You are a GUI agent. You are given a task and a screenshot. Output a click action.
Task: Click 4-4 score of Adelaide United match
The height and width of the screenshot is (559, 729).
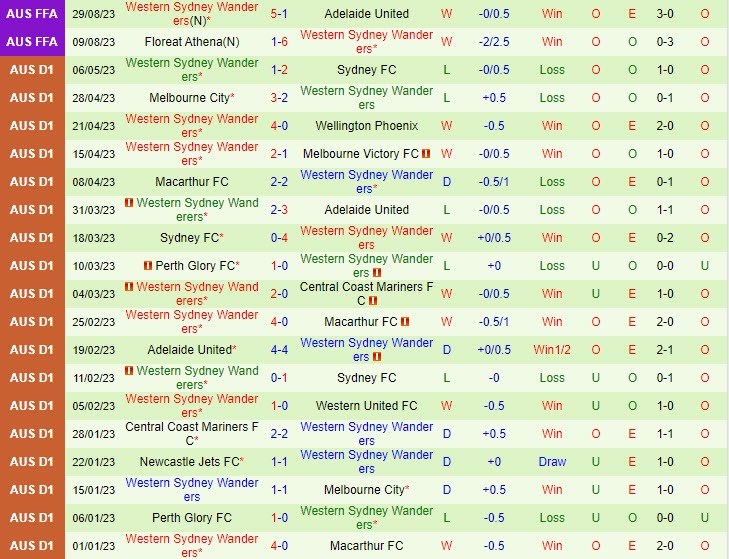pyautogui.click(x=279, y=350)
